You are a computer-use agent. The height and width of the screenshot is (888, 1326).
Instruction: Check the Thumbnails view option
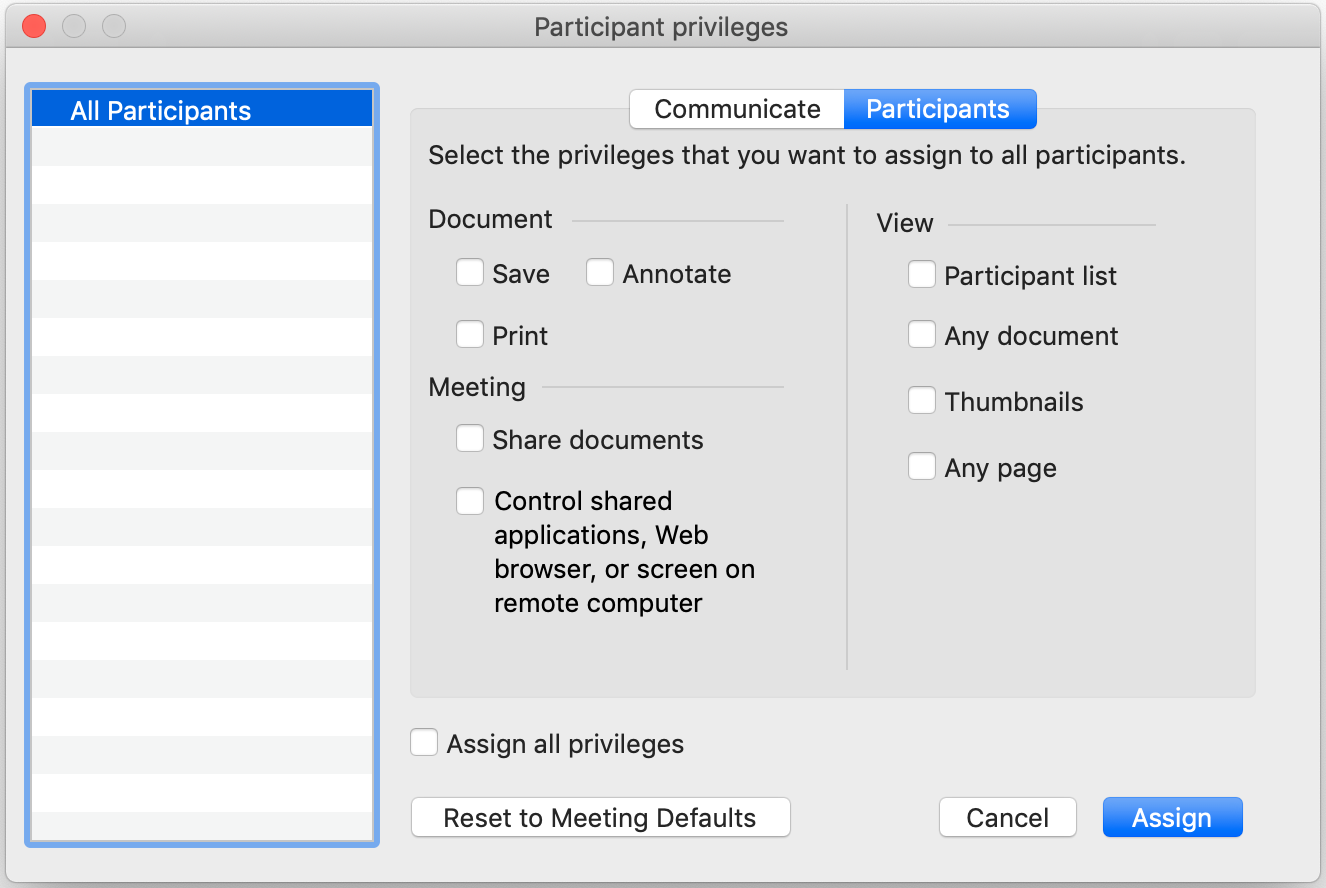922,401
